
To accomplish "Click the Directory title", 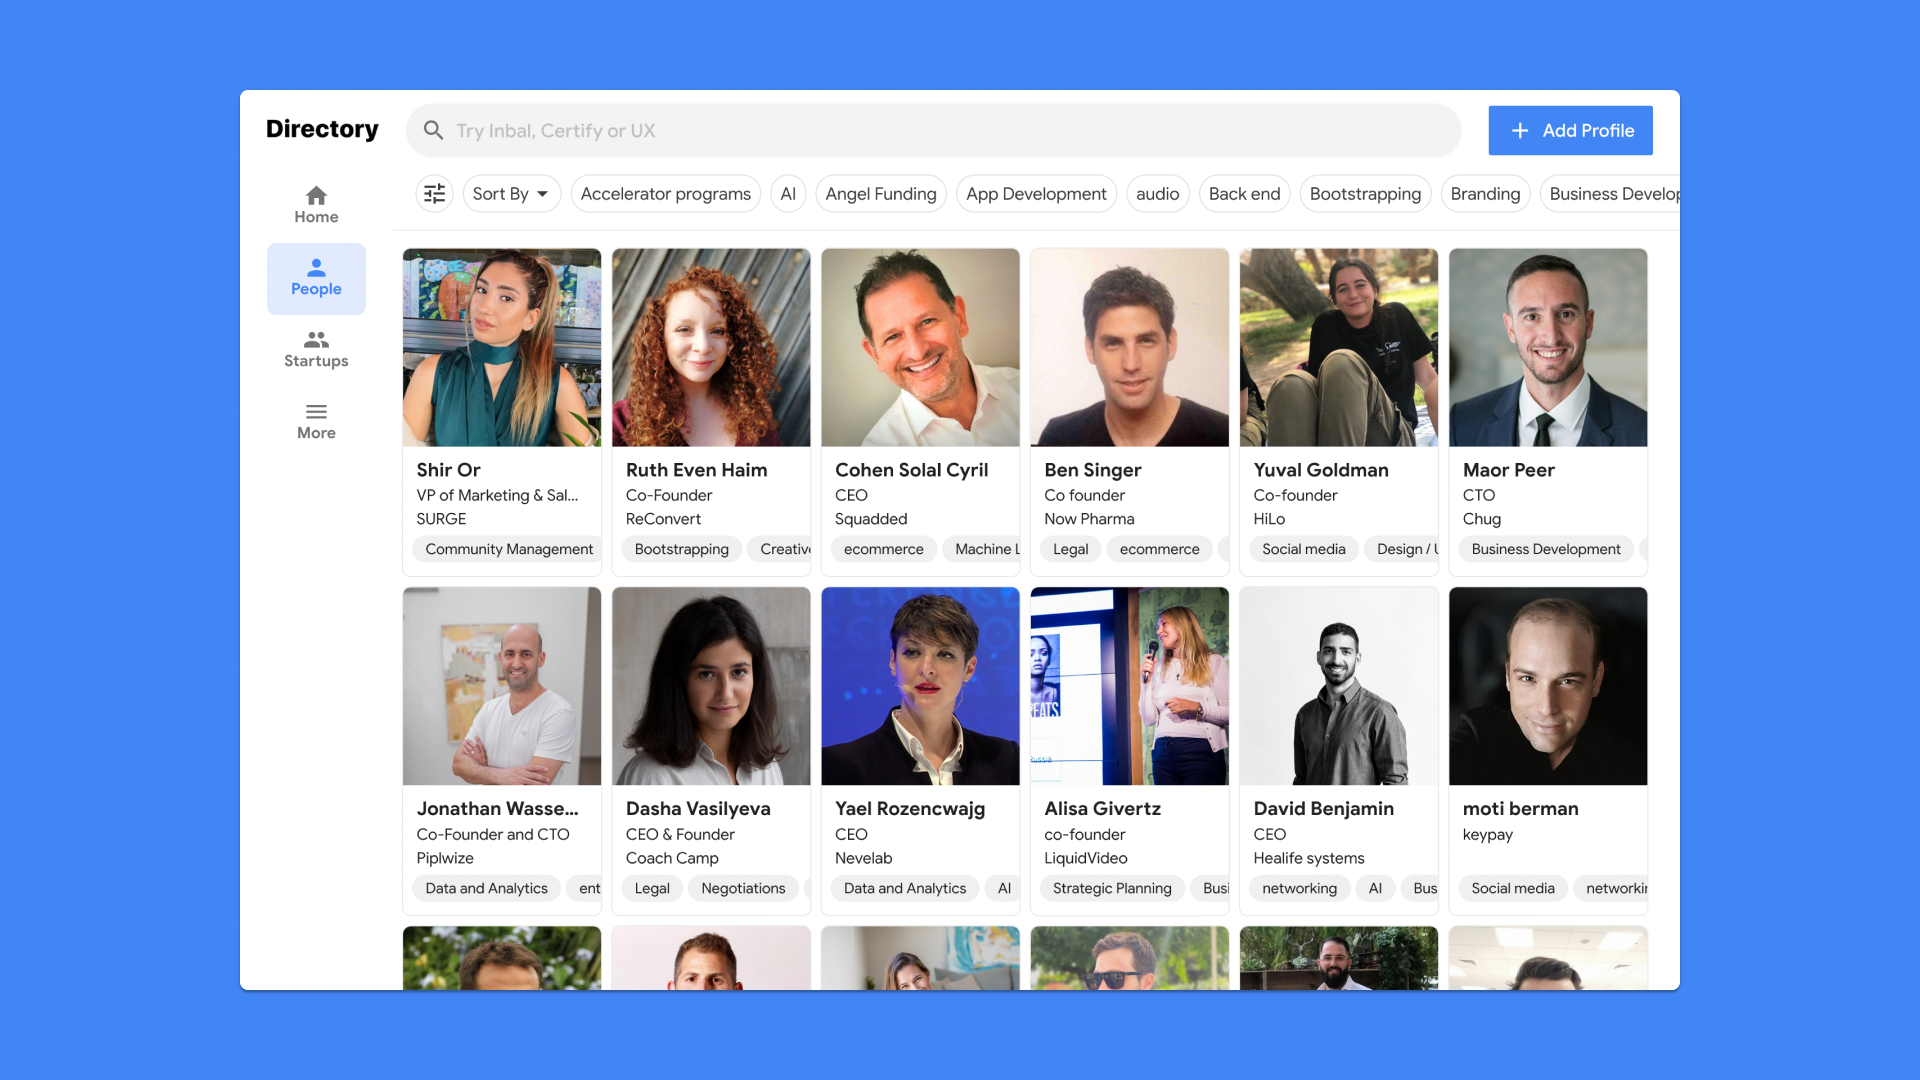I will 322,129.
